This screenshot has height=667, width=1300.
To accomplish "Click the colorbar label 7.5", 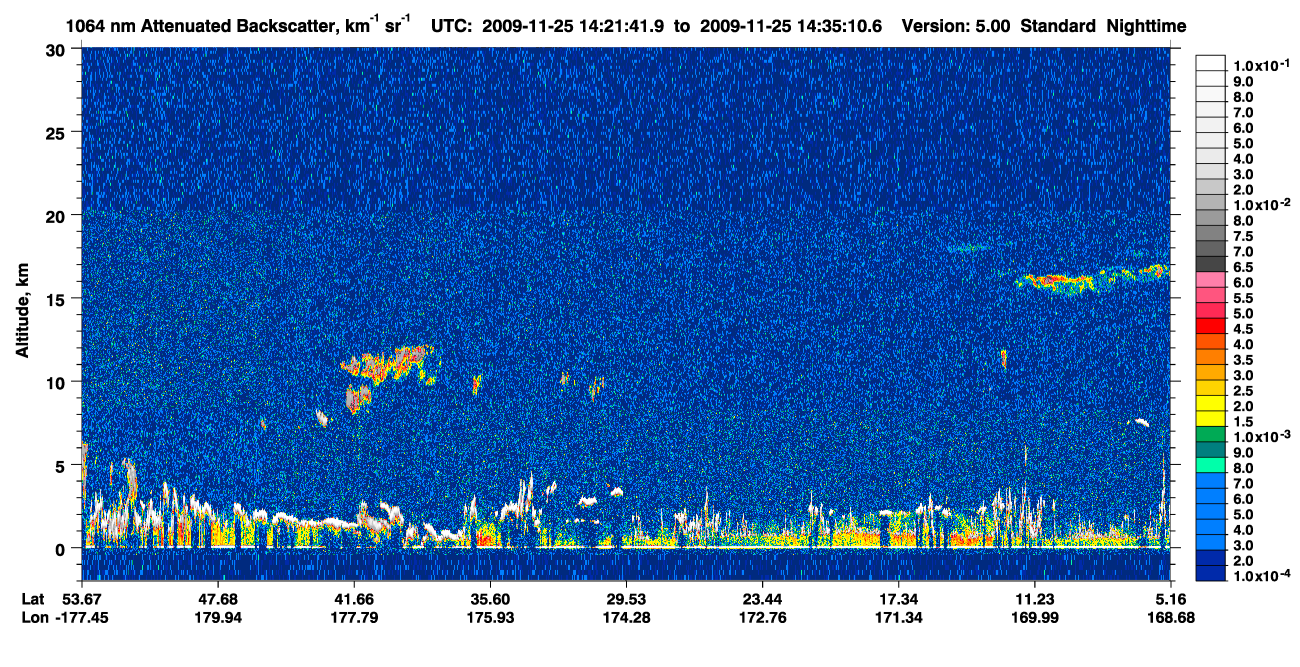I will point(1243,235).
